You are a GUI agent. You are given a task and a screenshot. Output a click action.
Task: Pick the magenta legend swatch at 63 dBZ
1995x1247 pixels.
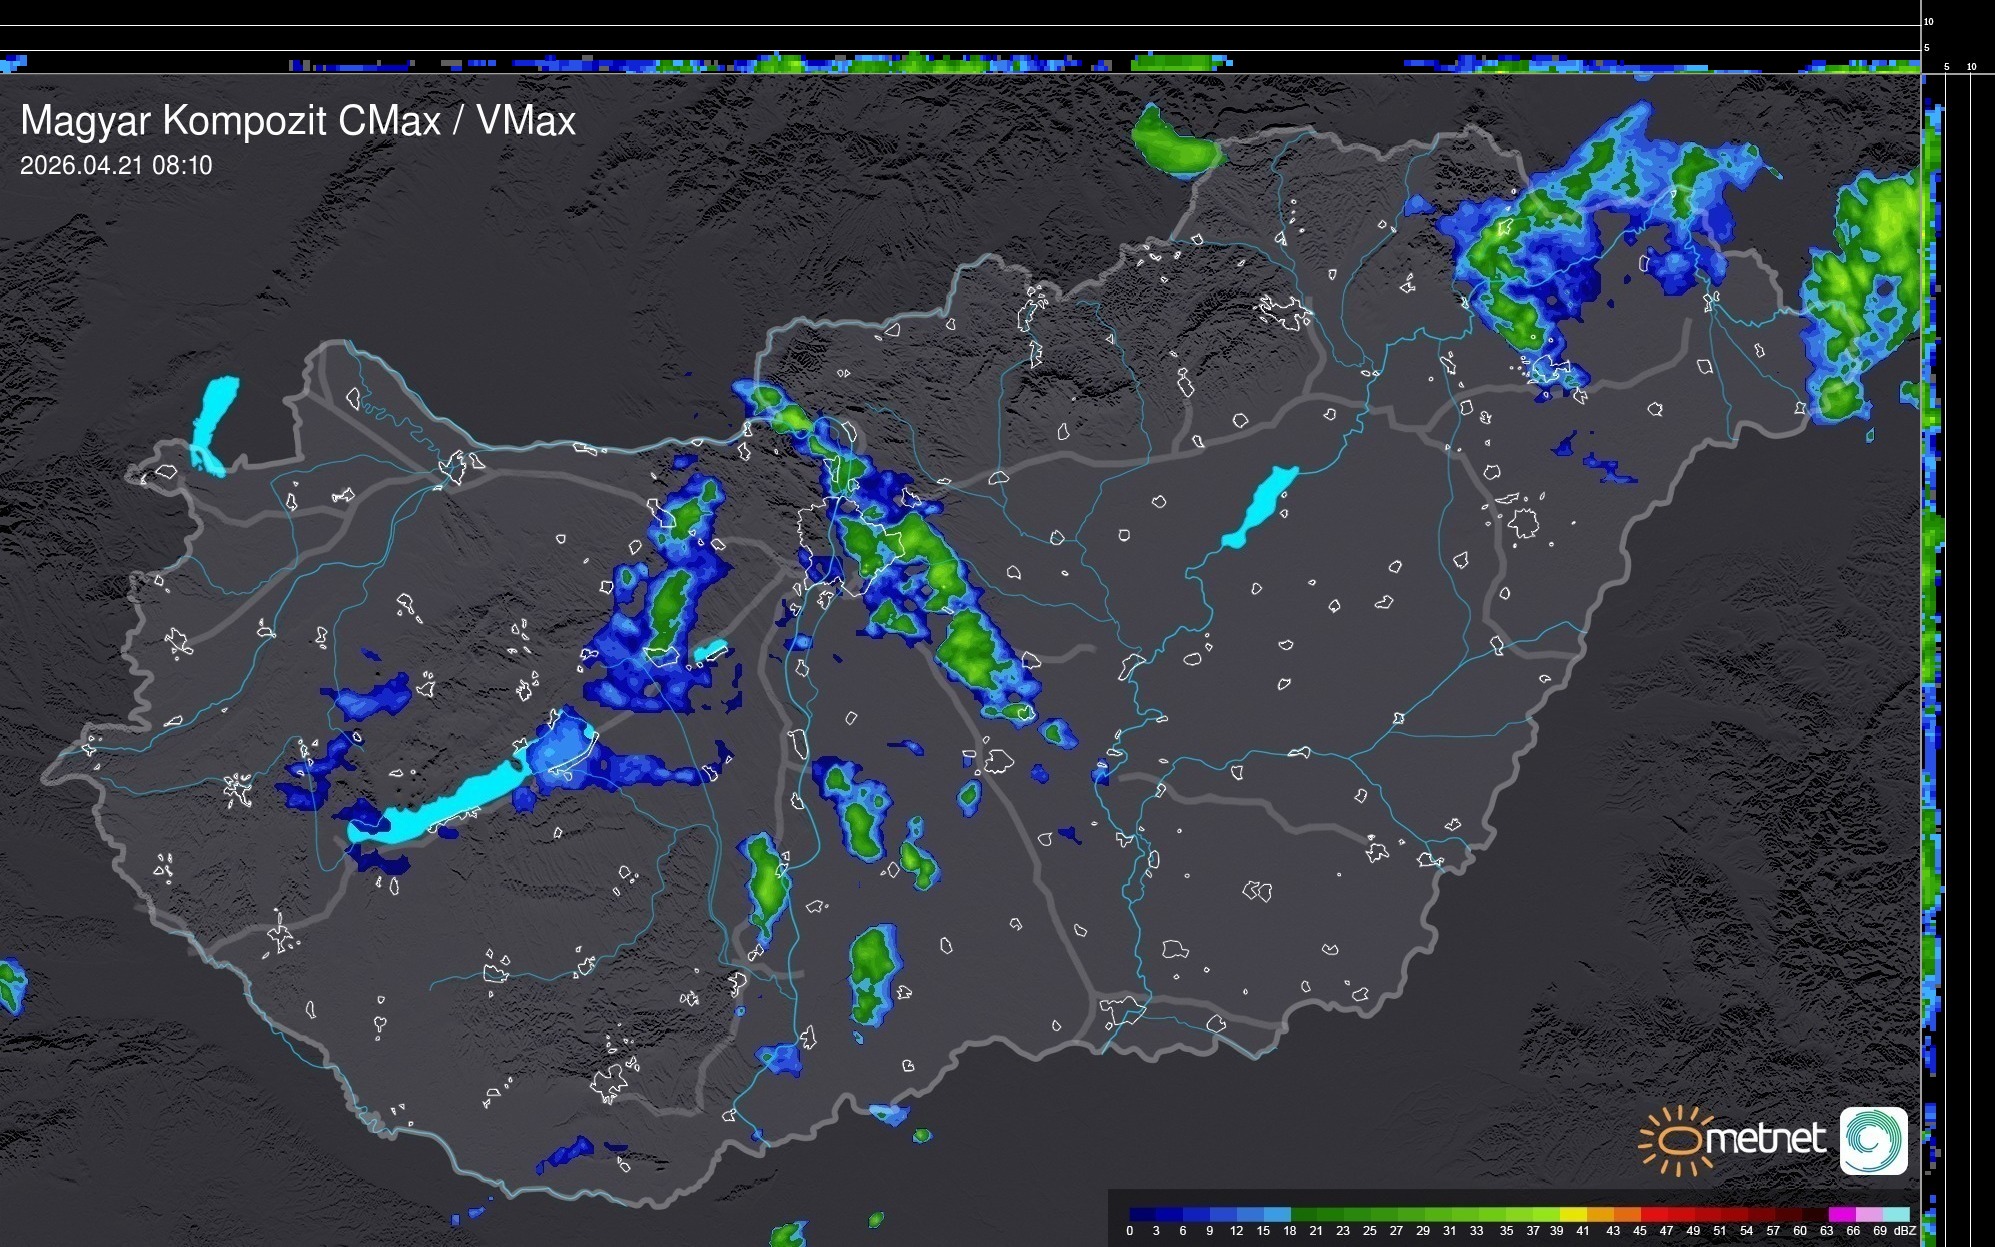tap(1840, 1214)
